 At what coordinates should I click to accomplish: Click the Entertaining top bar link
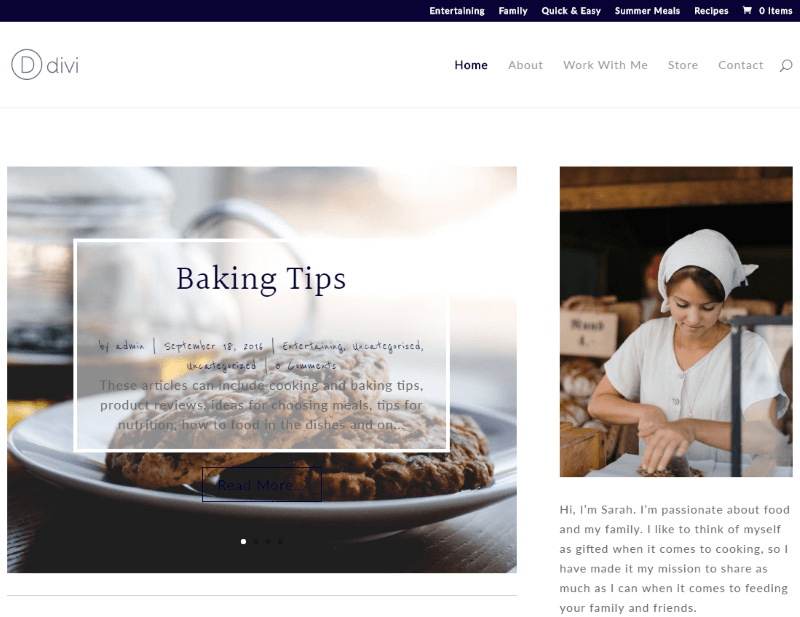(457, 11)
